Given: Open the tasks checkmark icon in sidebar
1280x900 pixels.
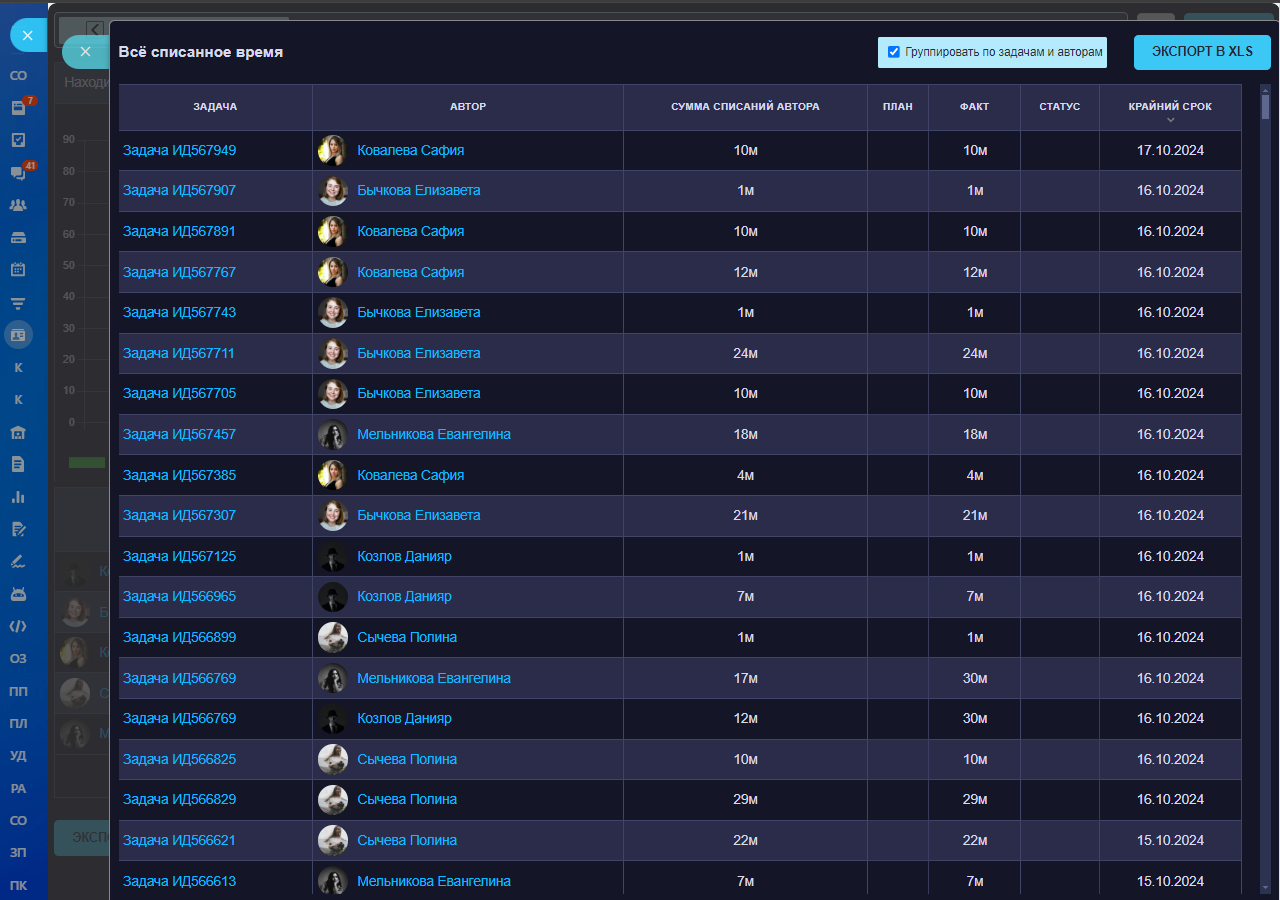Looking at the screenshot, I should 18,140.
